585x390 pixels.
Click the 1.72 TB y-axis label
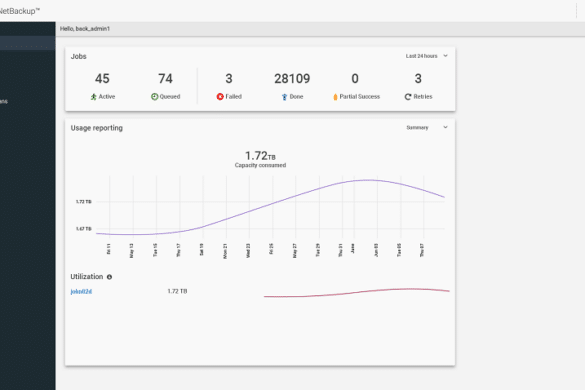point(84,202)
